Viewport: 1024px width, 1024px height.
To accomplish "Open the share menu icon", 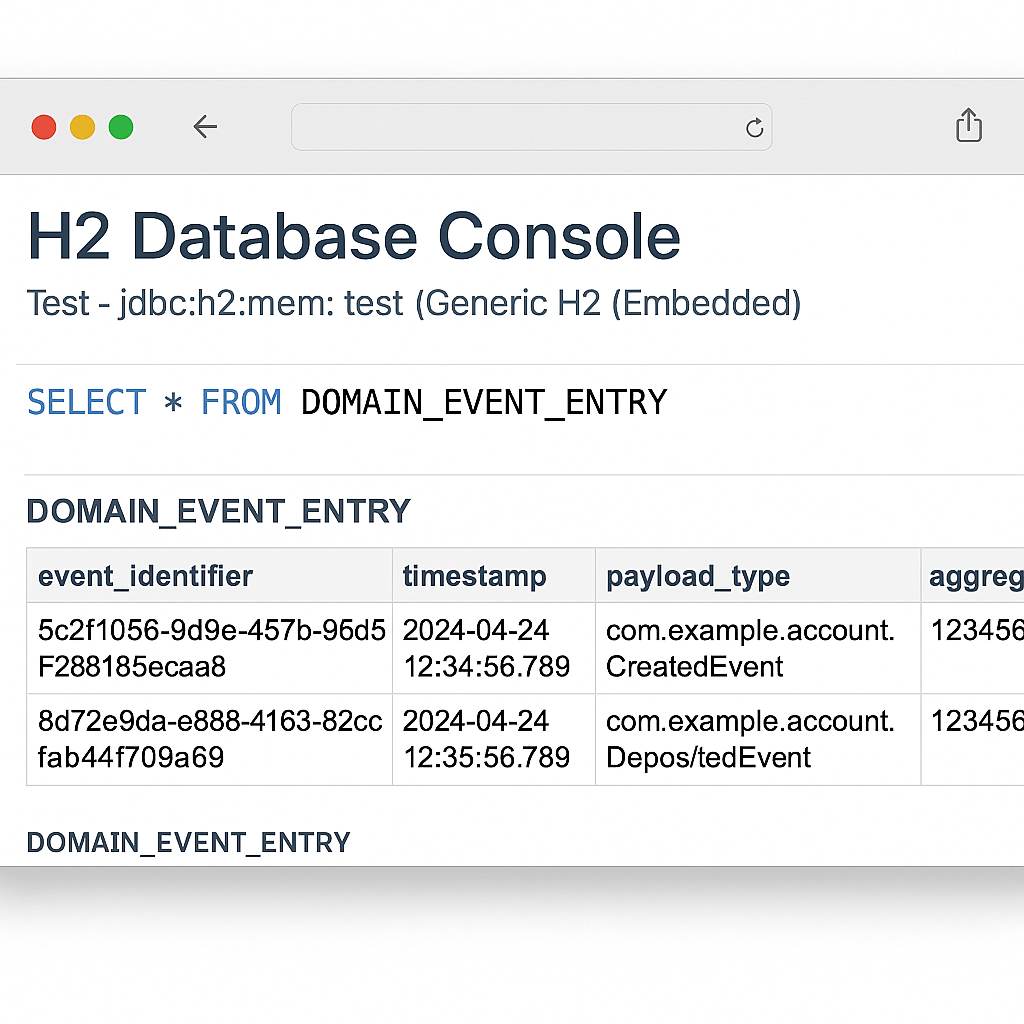I will coord(966,126).
